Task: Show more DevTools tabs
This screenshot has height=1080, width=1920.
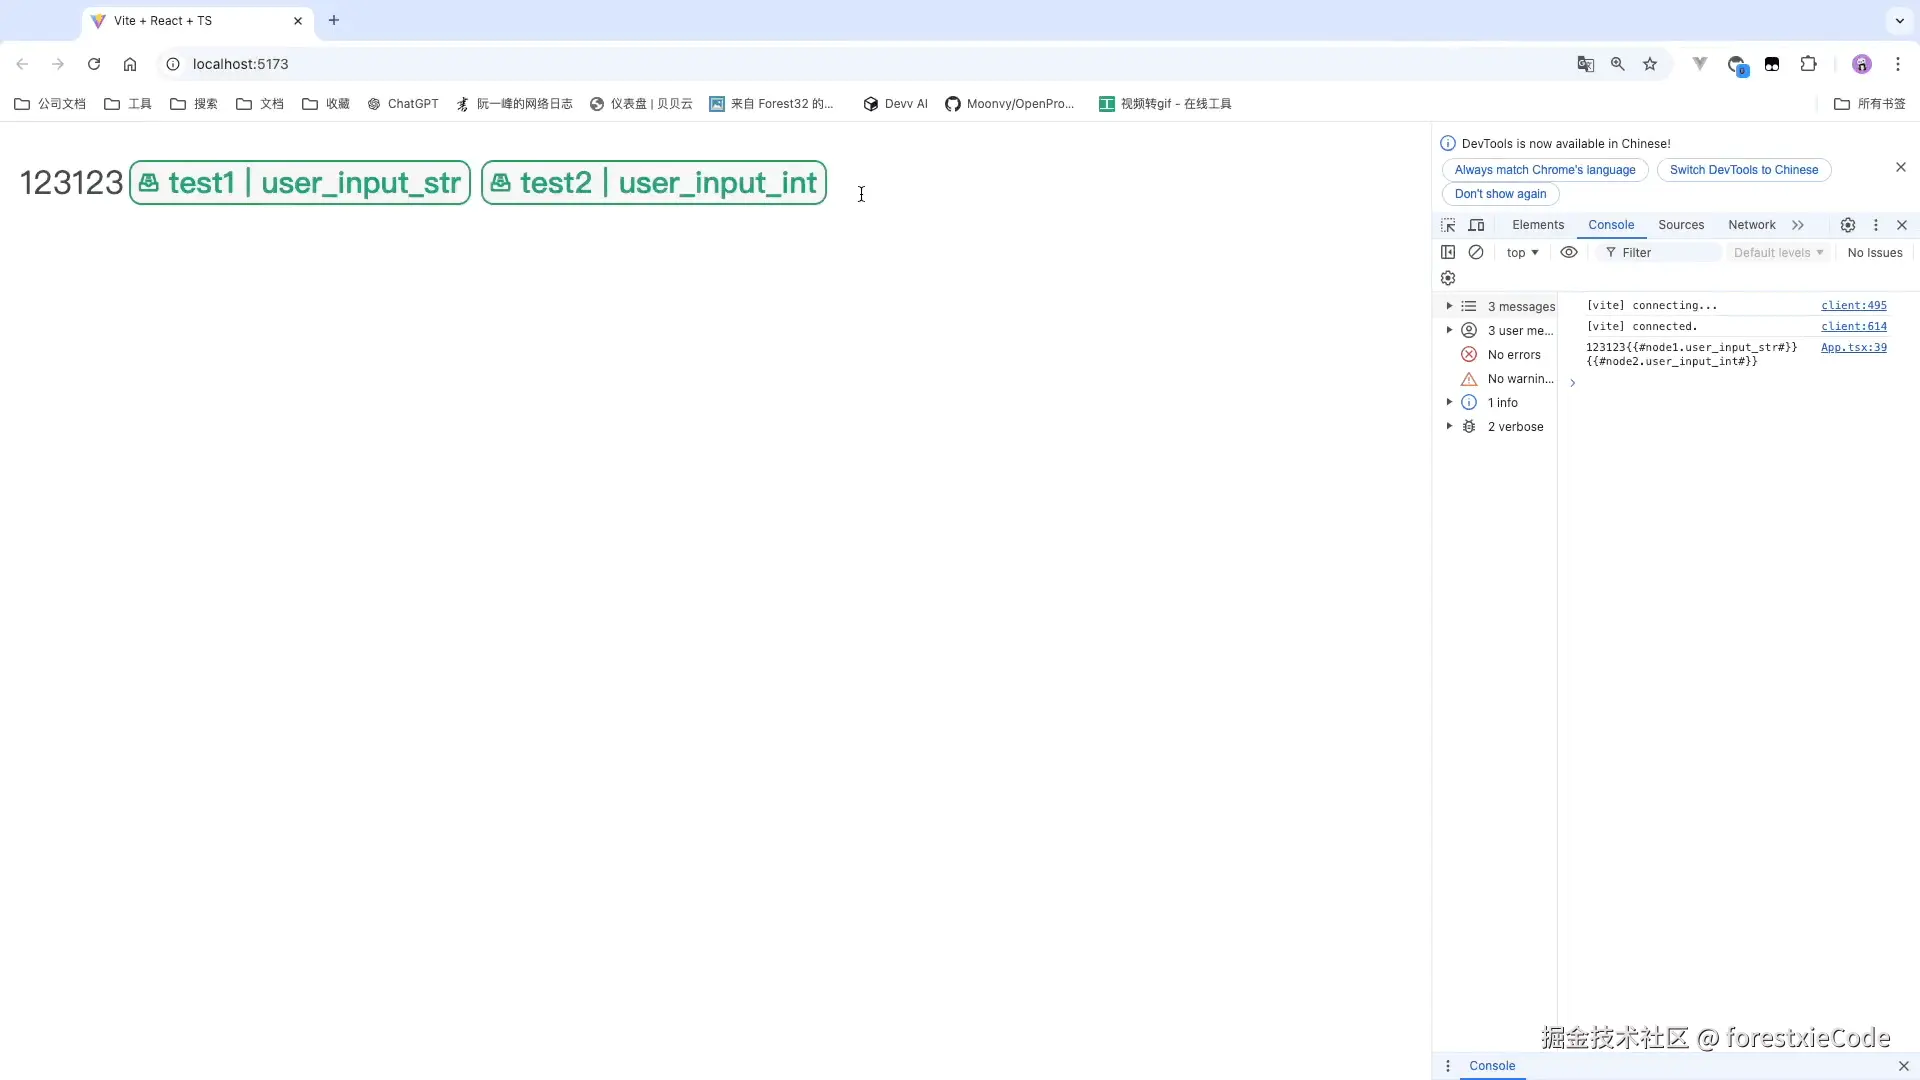Action: pos(1798,225)
